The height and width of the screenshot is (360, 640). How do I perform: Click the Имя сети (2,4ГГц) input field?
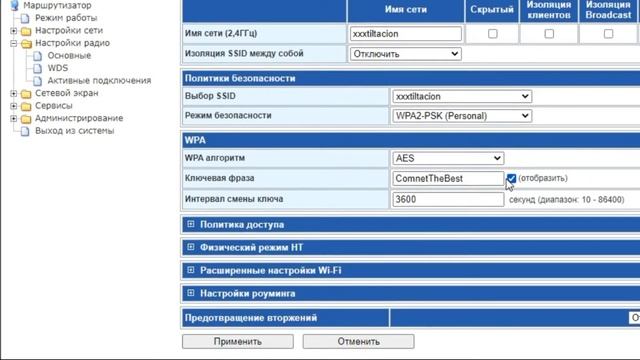(x=406, y=34)
